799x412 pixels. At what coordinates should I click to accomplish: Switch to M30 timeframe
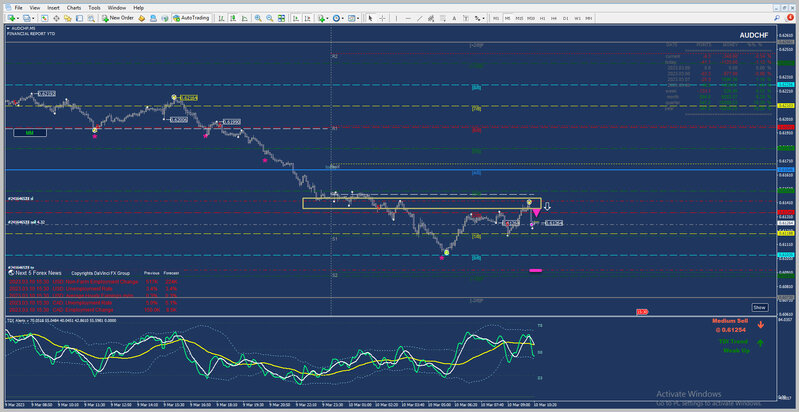[x=530, y=18]
